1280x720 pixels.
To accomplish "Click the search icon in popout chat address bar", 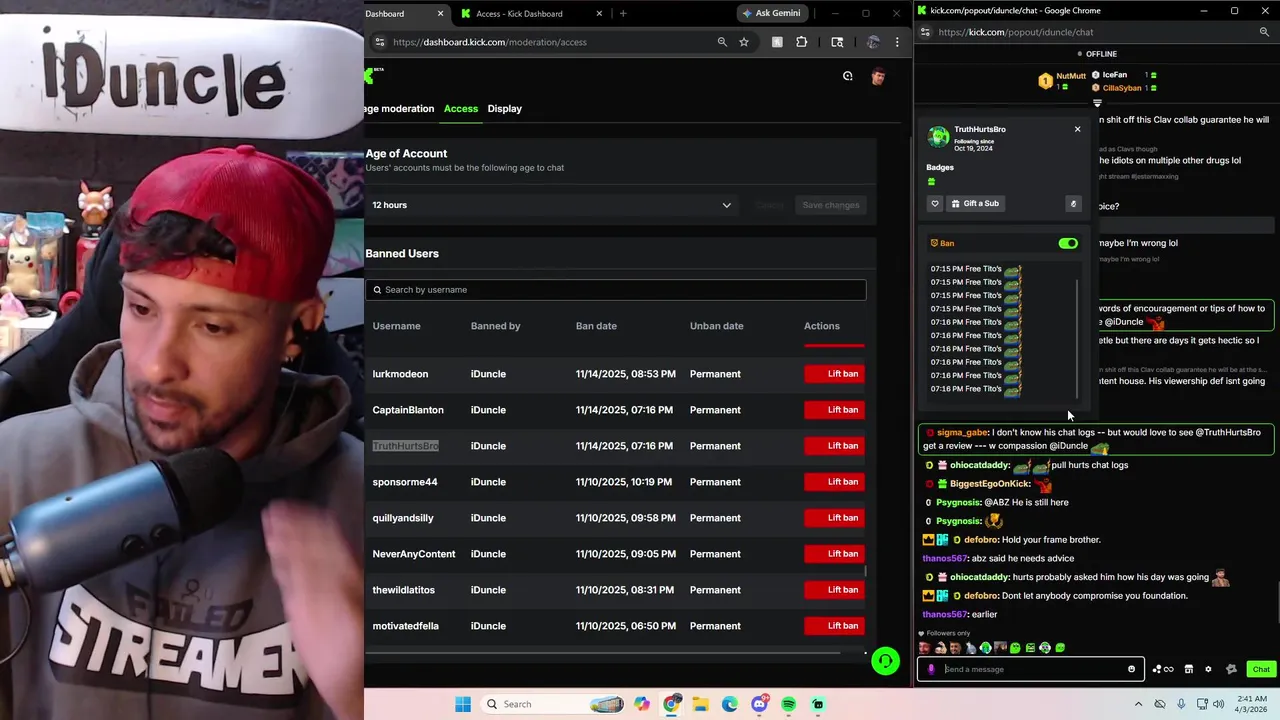I will point(1264,32).
